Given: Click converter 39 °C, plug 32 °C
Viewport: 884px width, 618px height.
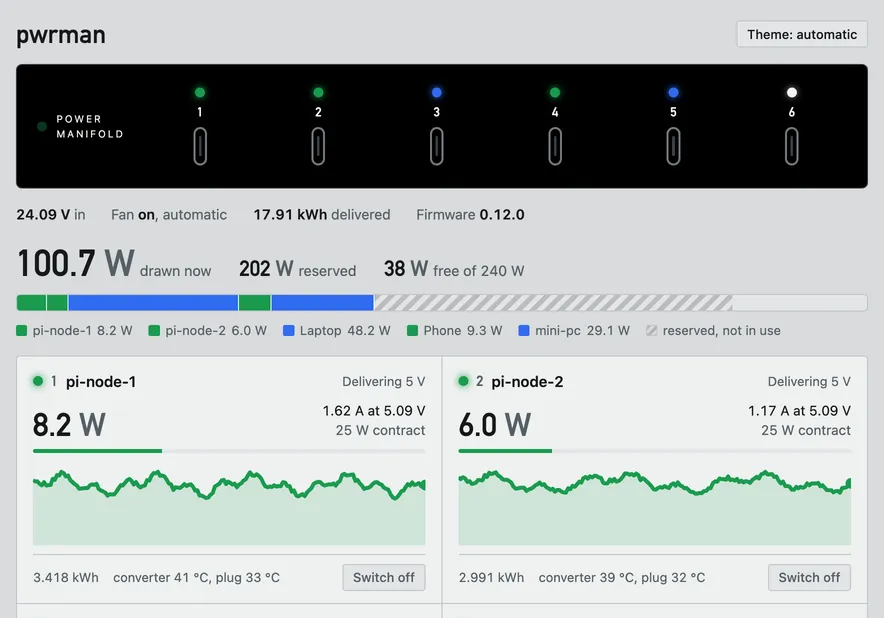Looking at the screenshot, I should pyautogui.click(x=622, y=577).
